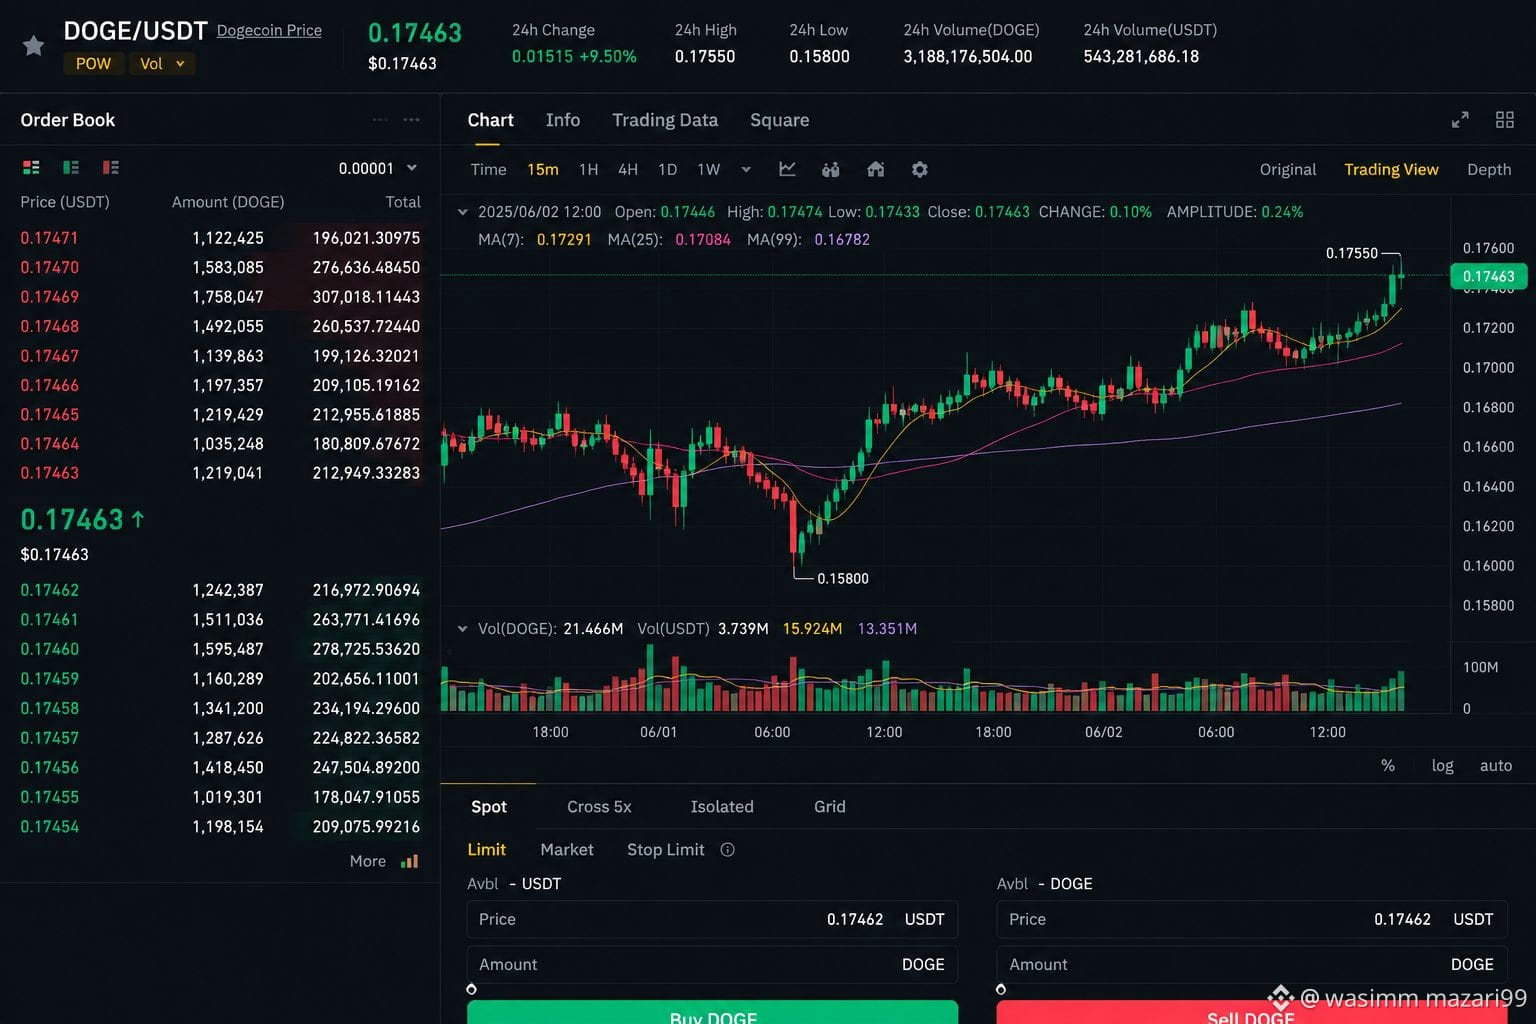The height and width of the screenshot is (1024, 1536).
Task: Show bids-only order book view icon
Action: [x=71, y=168]
